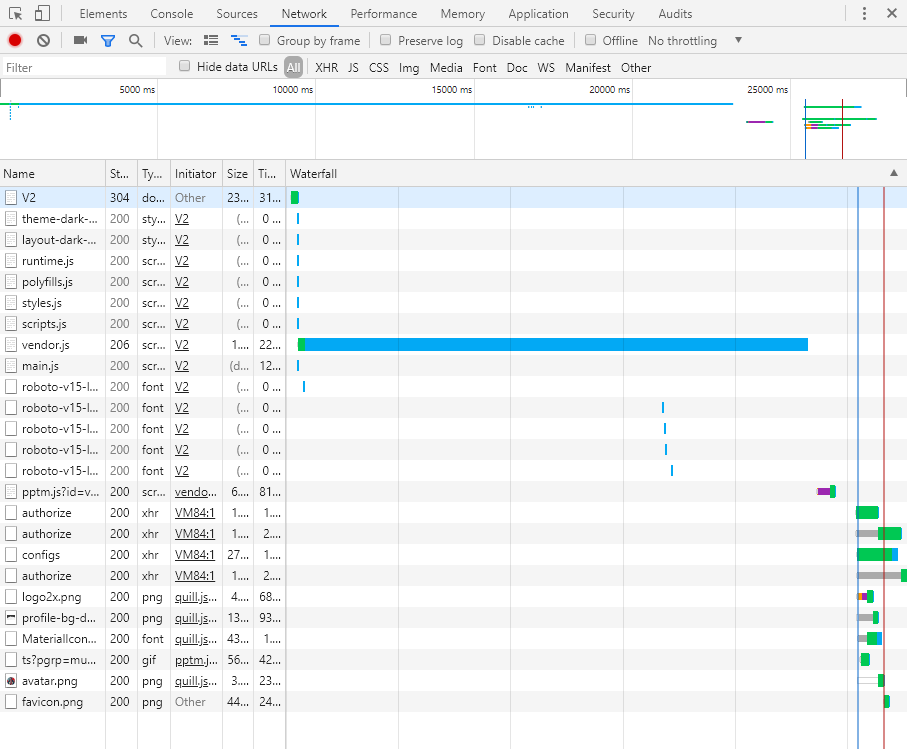Click the pptm.js file icon
Screen dimensions: 907x749
11,492
